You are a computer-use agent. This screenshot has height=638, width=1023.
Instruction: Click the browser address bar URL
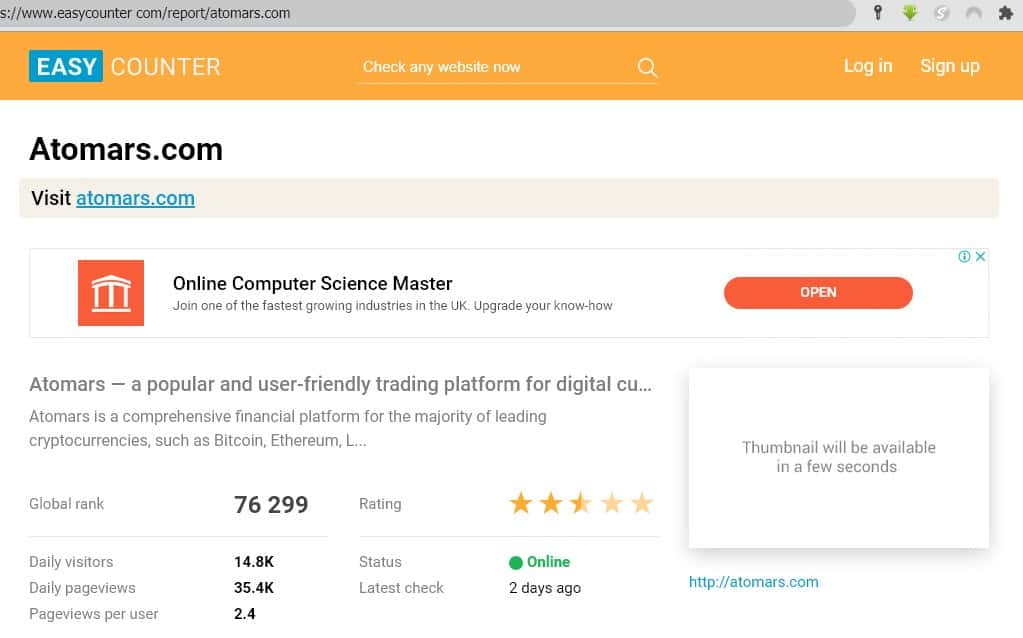pos(400,13)
